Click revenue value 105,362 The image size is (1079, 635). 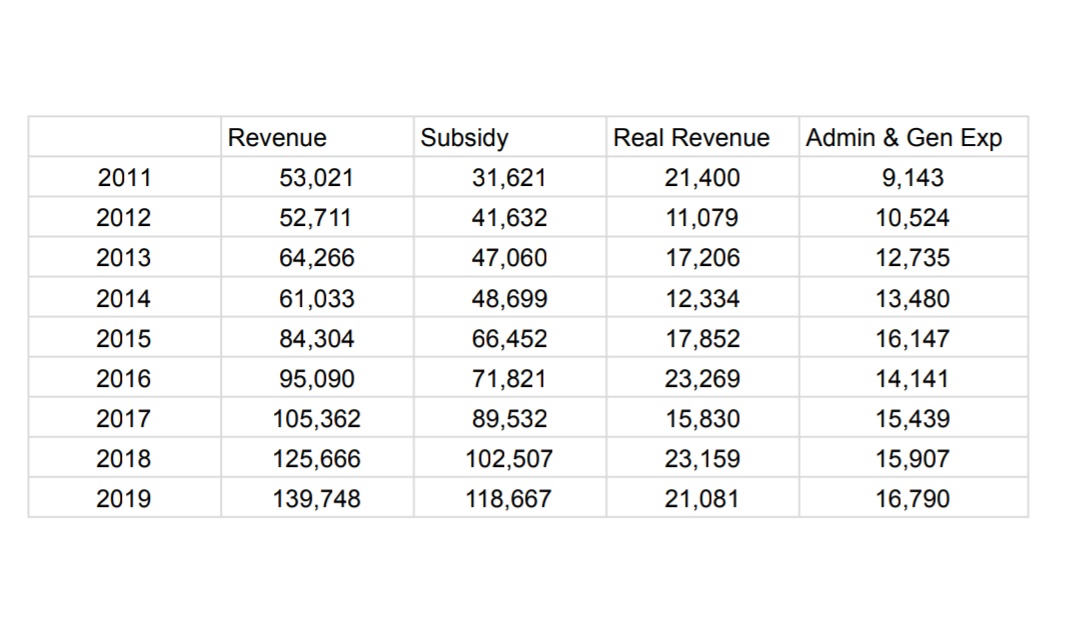coord(317,418)
